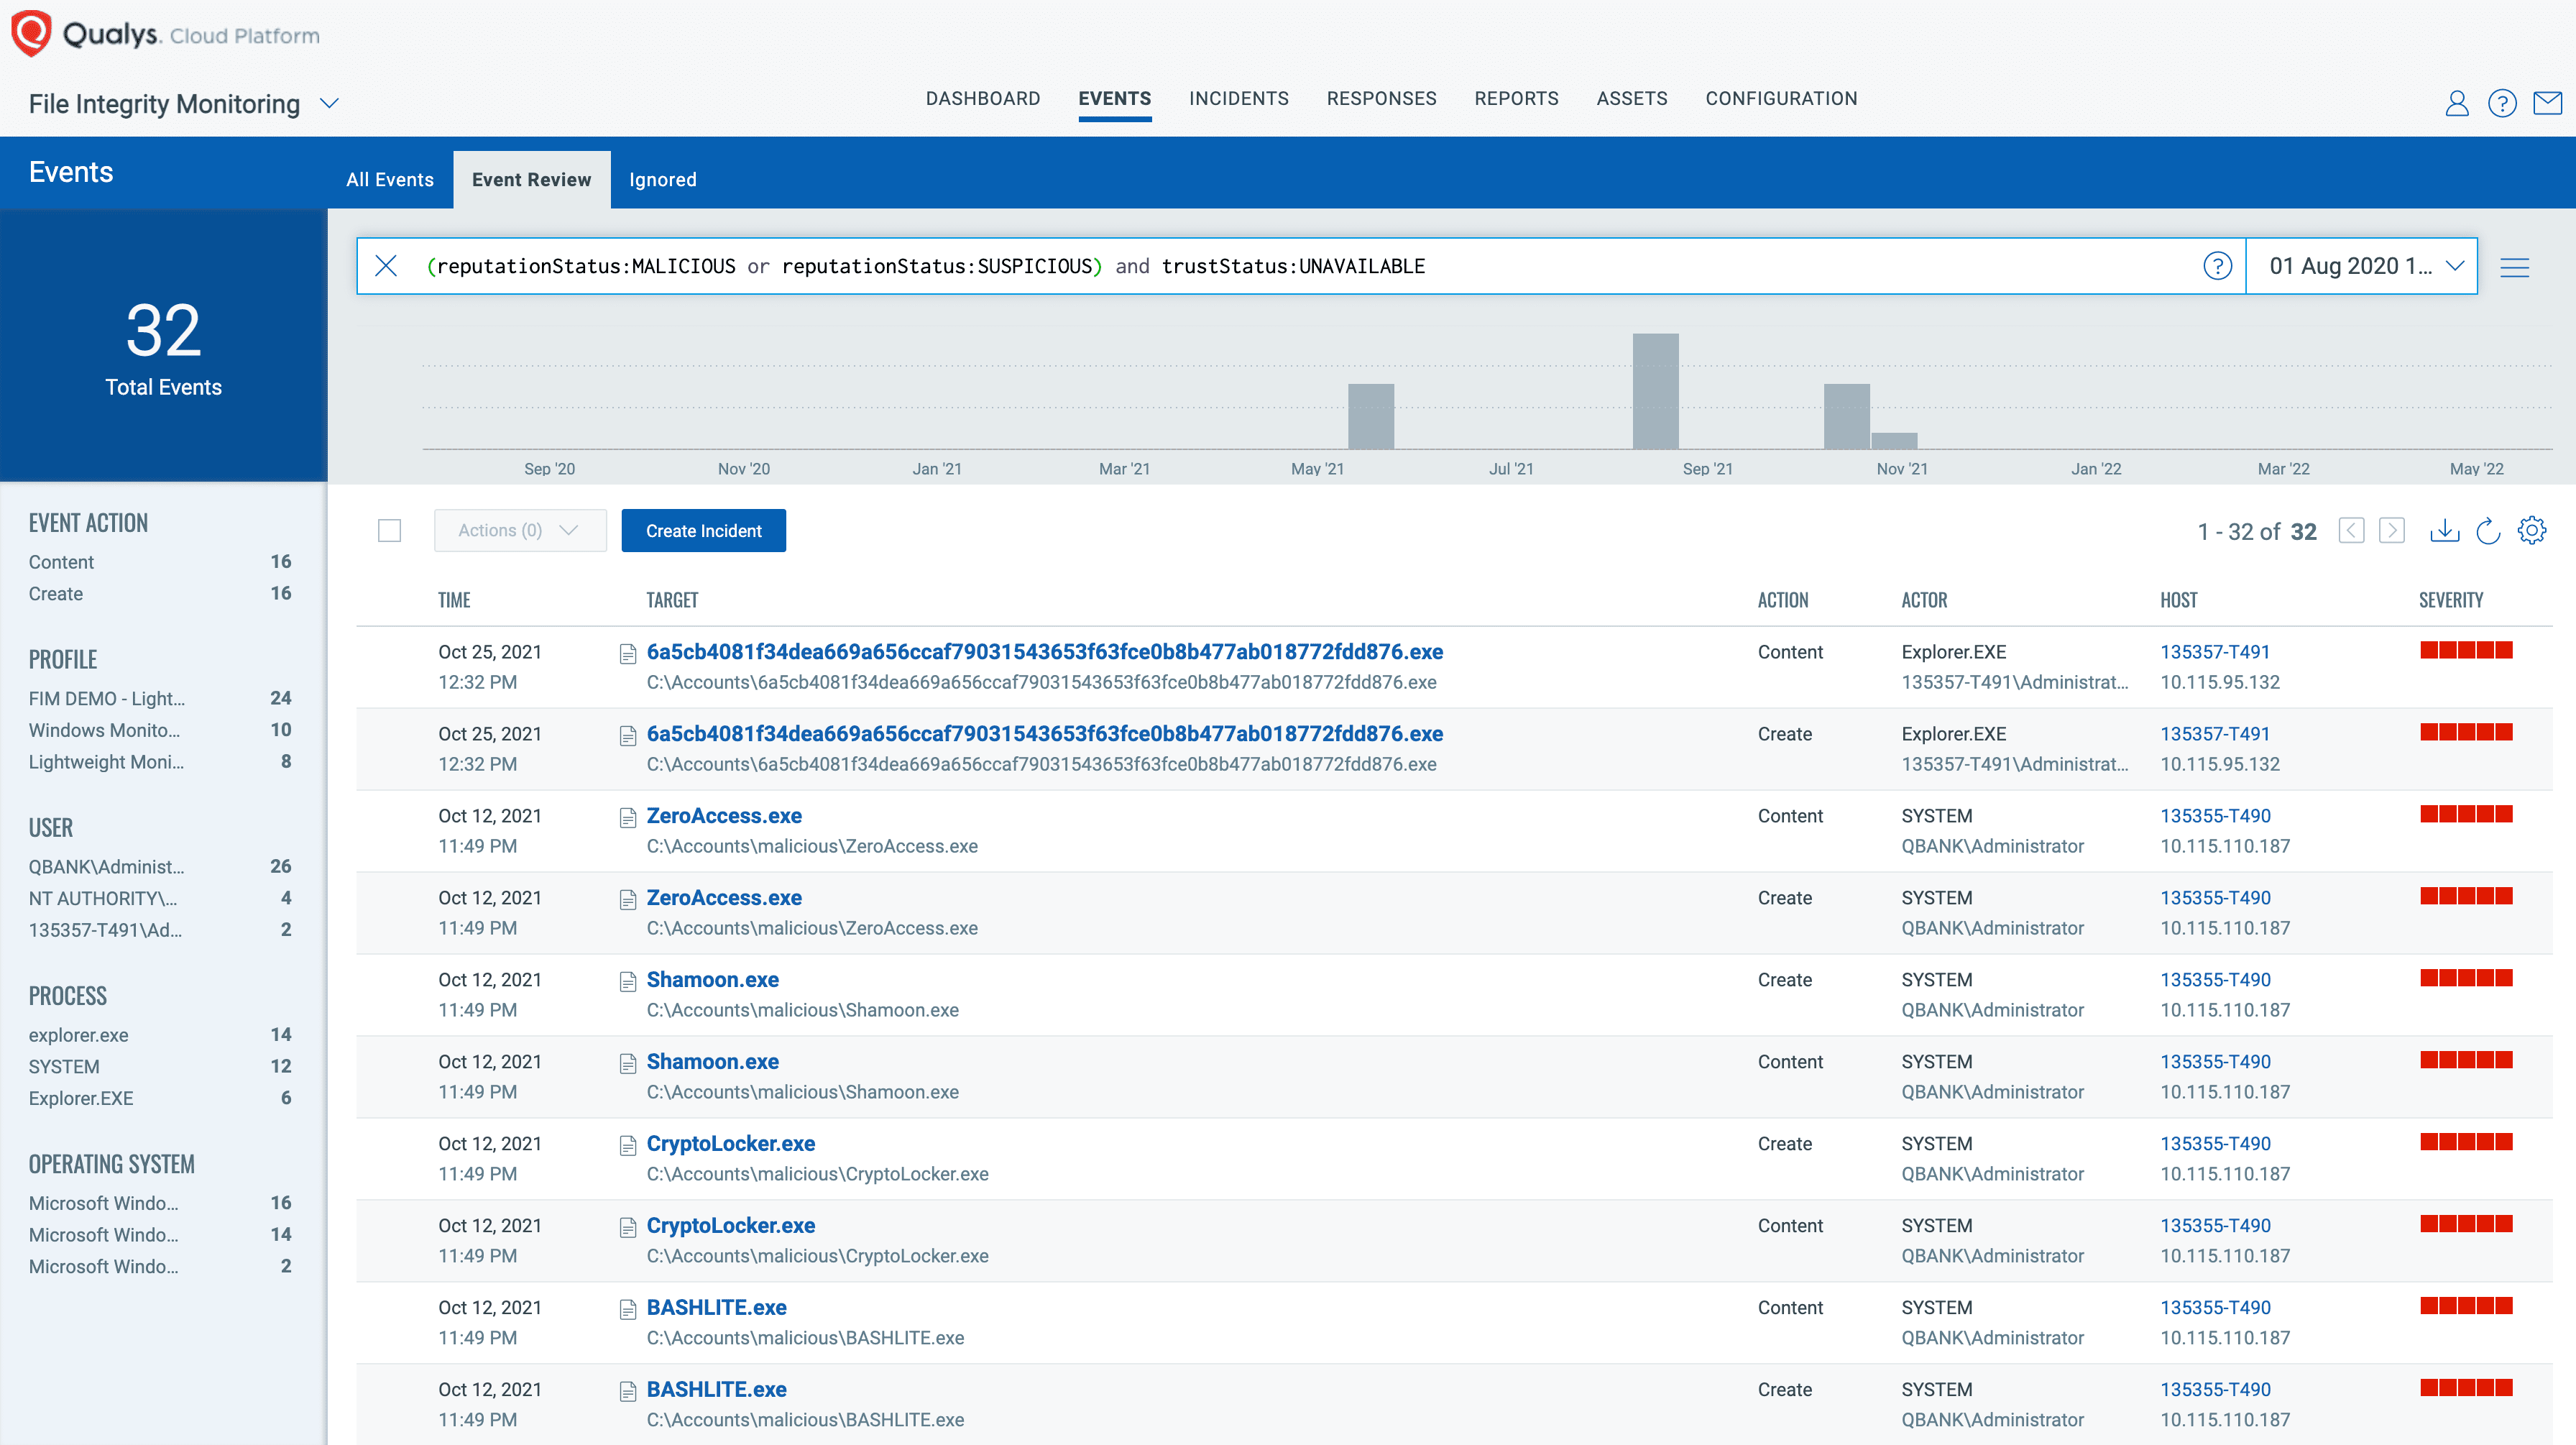Open search syntax help icon in query bar
The height and width of the screenshot is (1445, 2576).
click(x=2217, y=266)
